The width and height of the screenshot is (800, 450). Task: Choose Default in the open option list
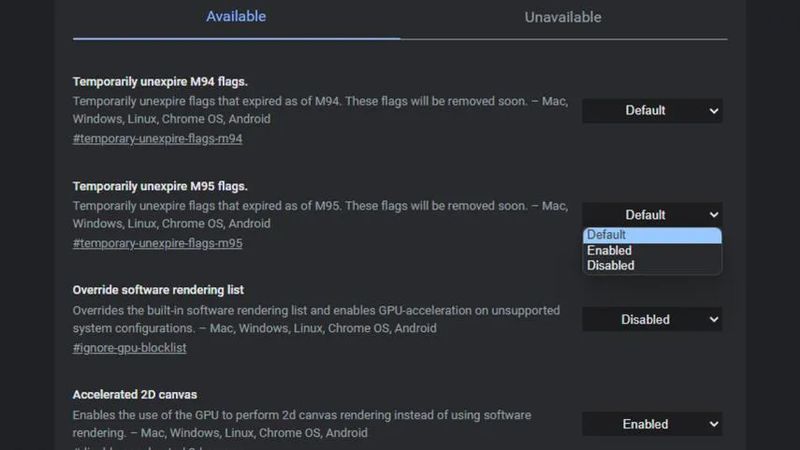[x=652, y=235]
